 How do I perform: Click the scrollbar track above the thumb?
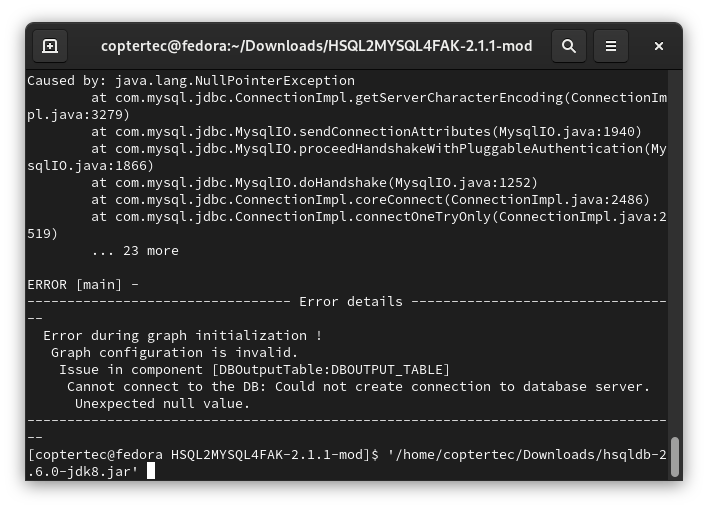[675, 253]
